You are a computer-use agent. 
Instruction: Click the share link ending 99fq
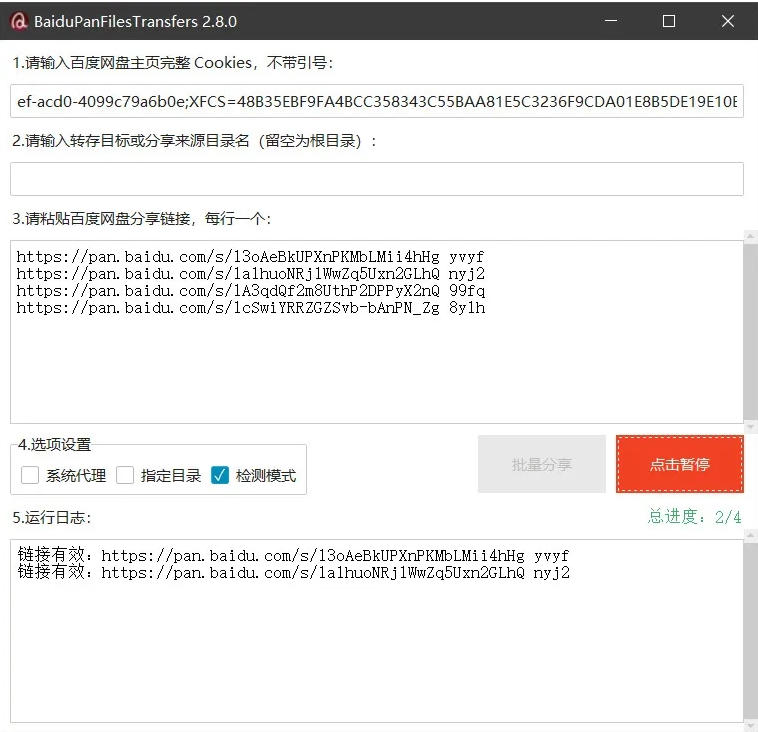coord(250,291)
